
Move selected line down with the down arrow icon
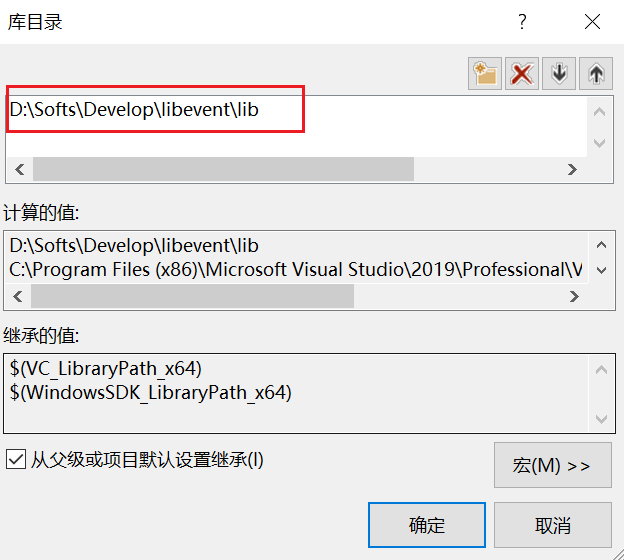tap(559, 74)
